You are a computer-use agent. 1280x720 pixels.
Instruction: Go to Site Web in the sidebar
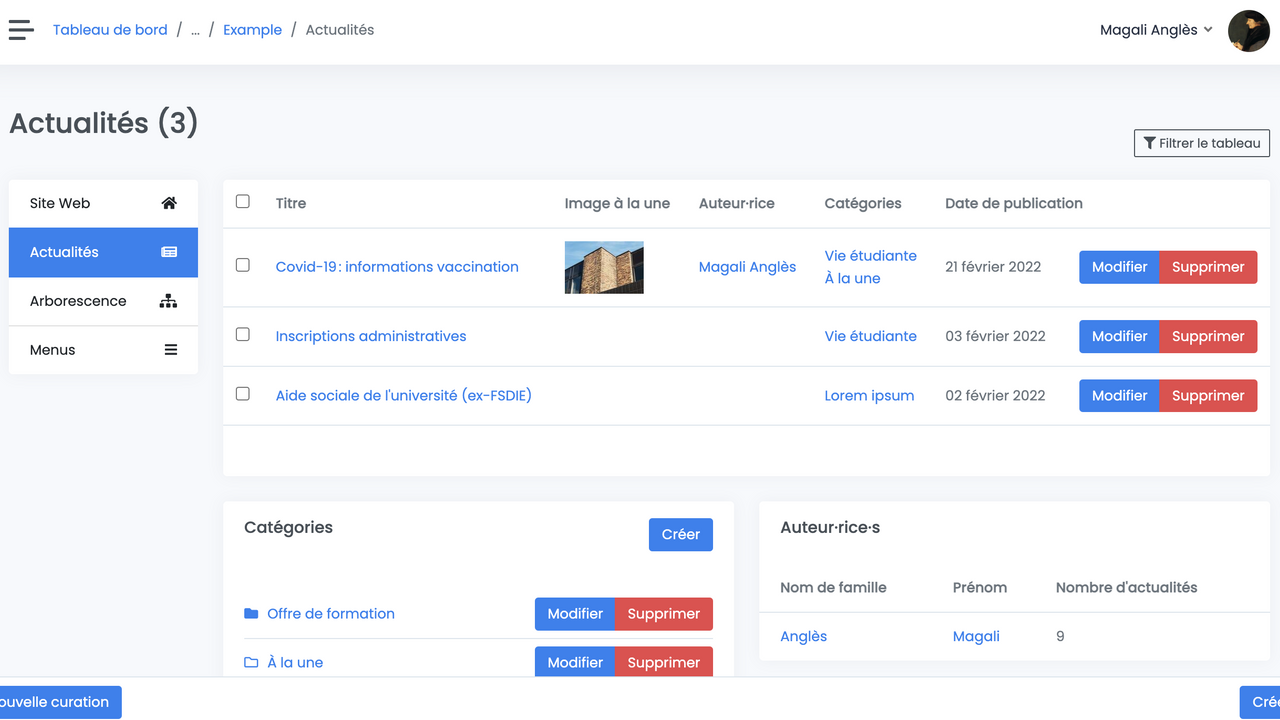point(60,203)
